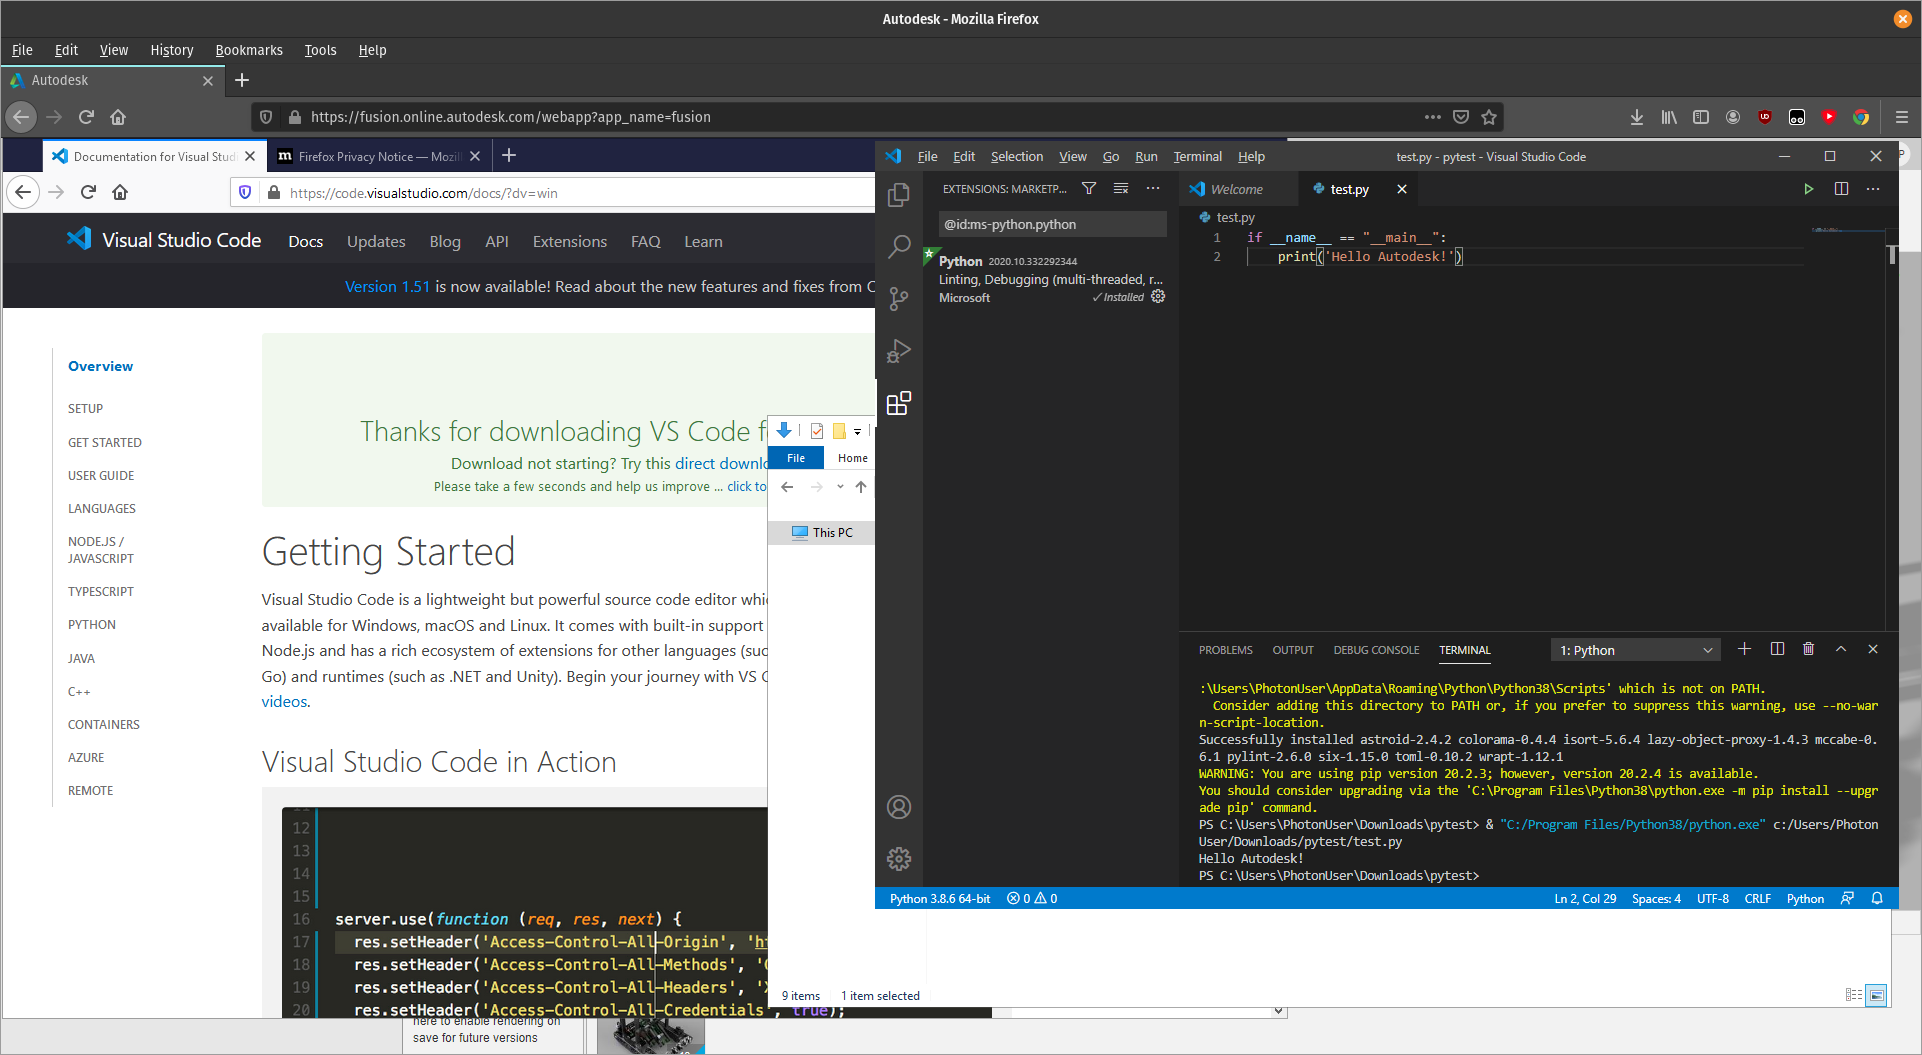Switch to OUTPUT panel tab
The height and width of the screenshot is (1055, 1922).
[x=1293, y=650]
